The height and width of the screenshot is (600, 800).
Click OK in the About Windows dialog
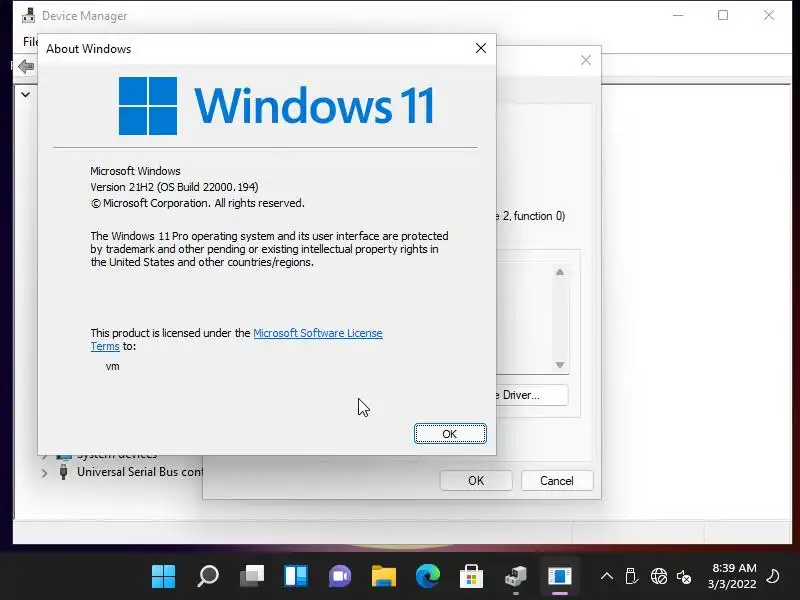tap(450, 434)
